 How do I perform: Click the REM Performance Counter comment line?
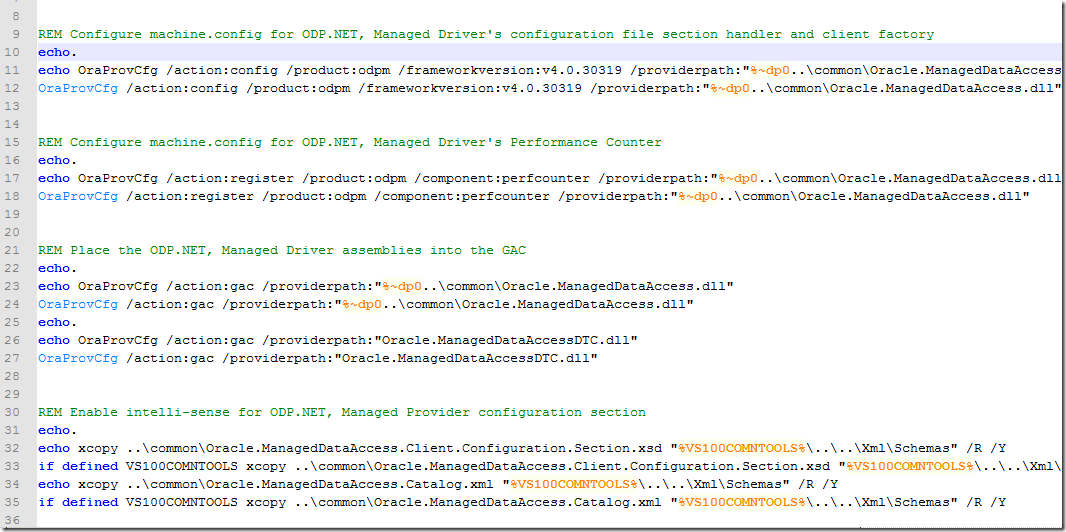(x=350, y=143)
